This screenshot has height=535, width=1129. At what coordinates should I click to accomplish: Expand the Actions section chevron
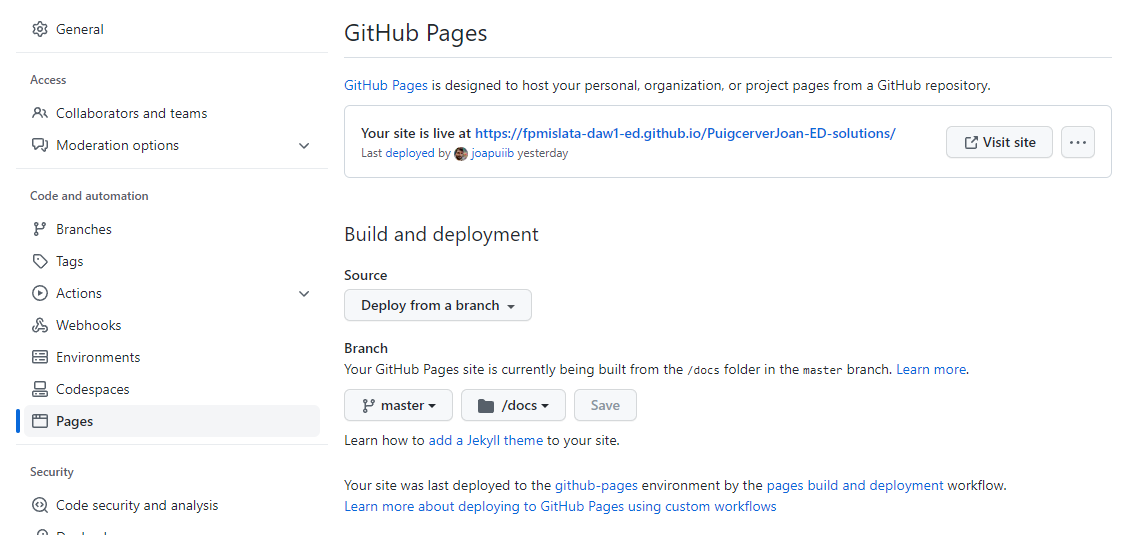304,293
